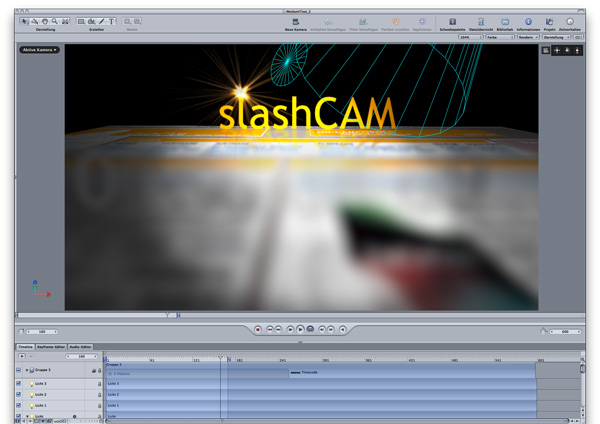Lock the Licht 1 layer

tap(99, 405)
